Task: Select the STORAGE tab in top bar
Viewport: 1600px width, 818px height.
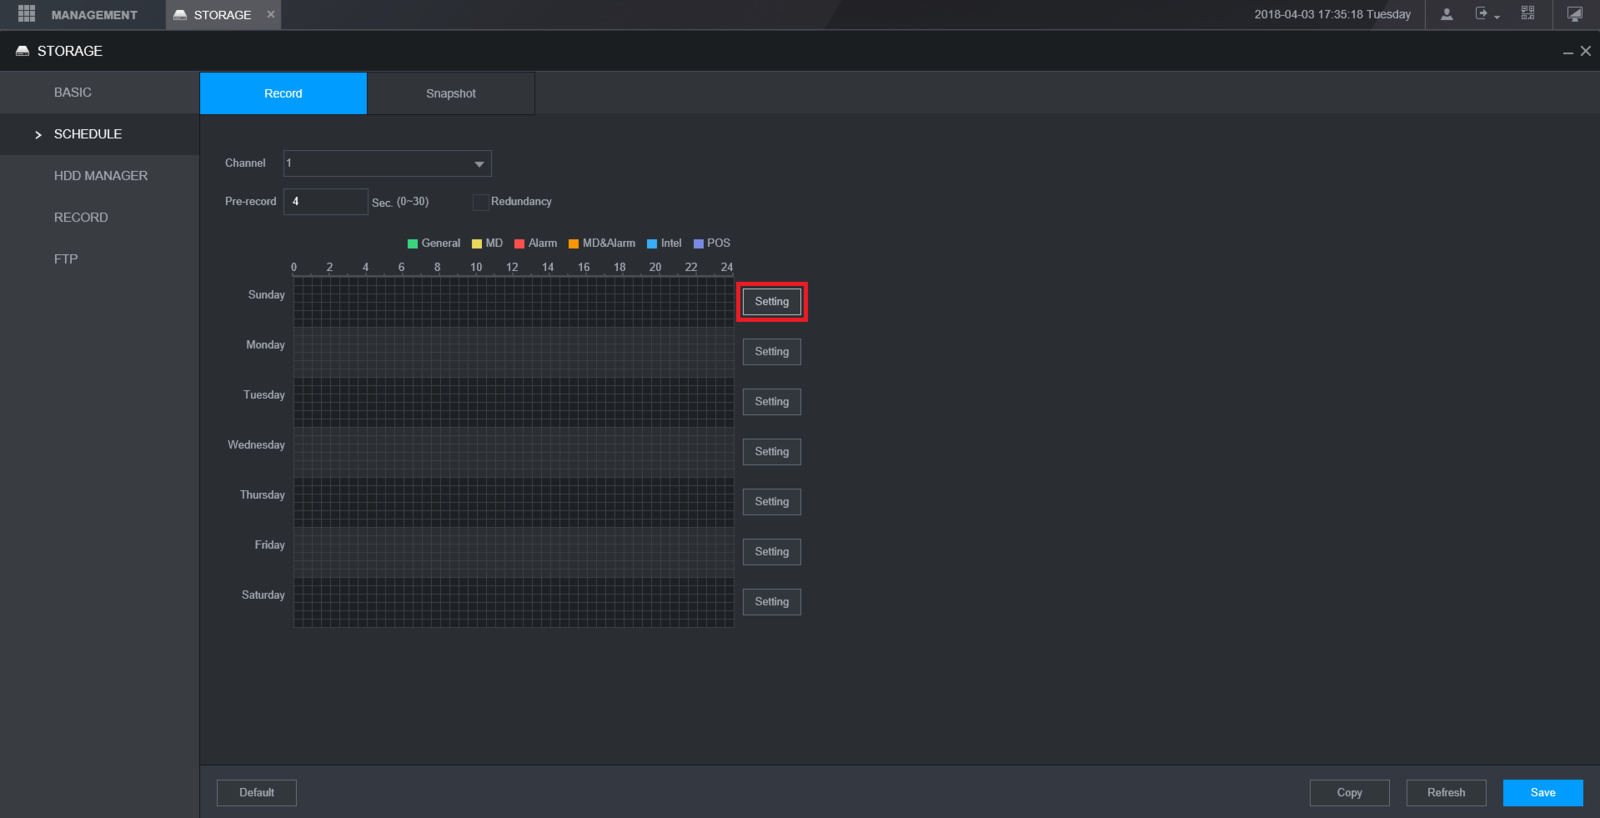Action: [x=223, y=15]
